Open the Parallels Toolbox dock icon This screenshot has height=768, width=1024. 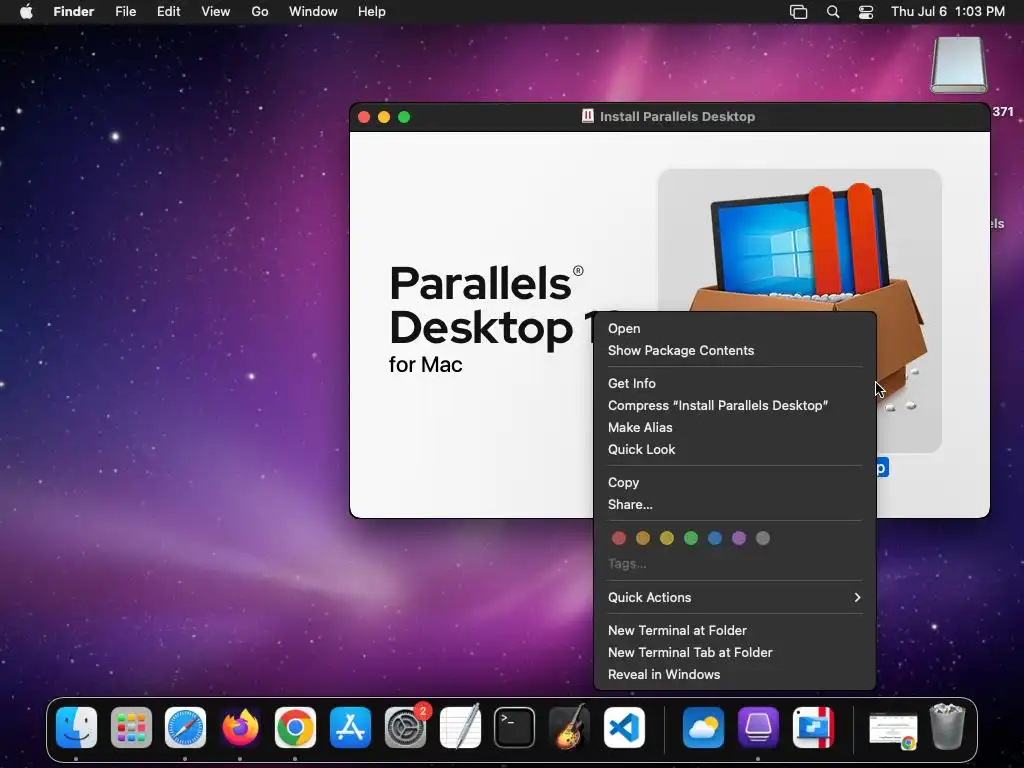pos(813,727)
